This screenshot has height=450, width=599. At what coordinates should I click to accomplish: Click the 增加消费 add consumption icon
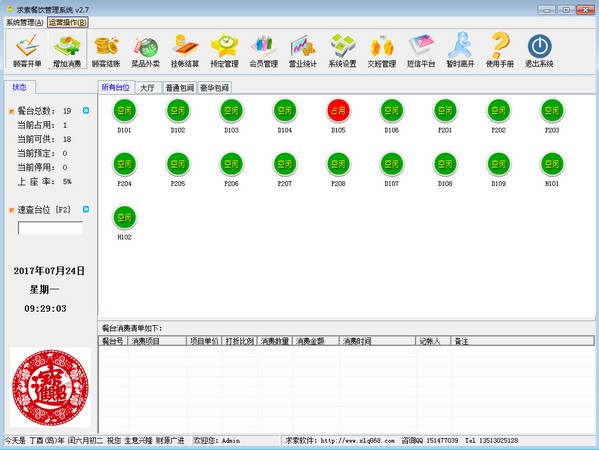pyautogui.click(x=67, y=50)
